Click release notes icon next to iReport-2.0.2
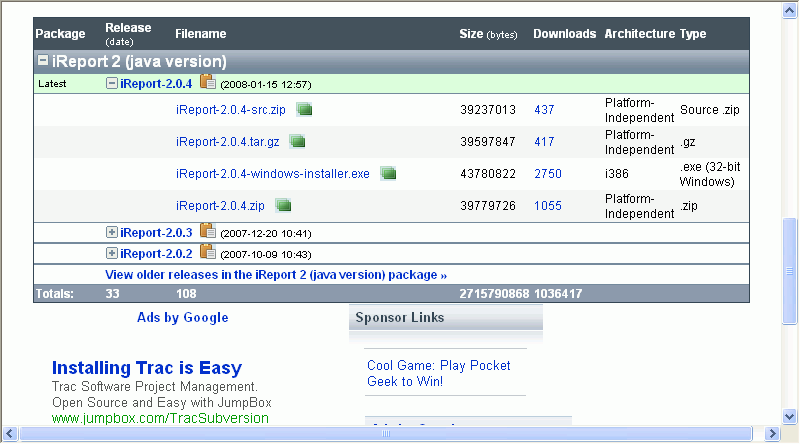The height and width of the screenshot is (444, 800). (x=208, y=252)
